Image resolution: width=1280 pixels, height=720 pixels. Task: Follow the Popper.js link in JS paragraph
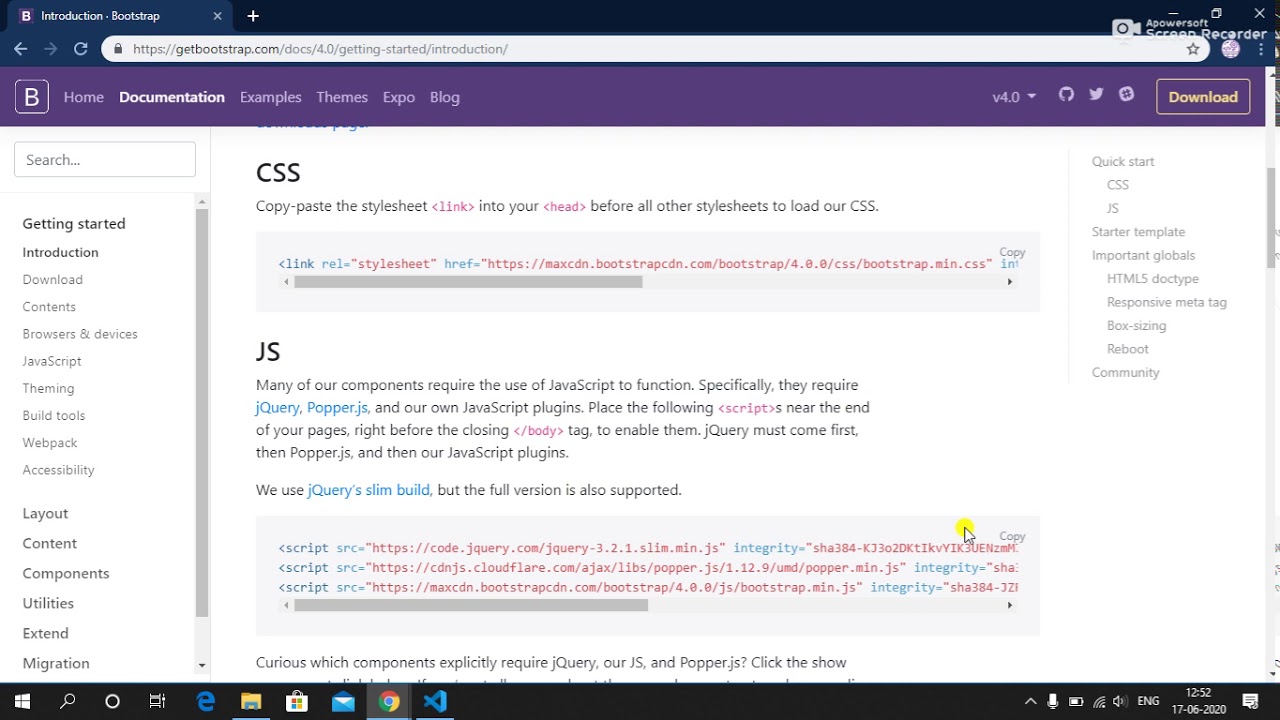tap(337, 407)
